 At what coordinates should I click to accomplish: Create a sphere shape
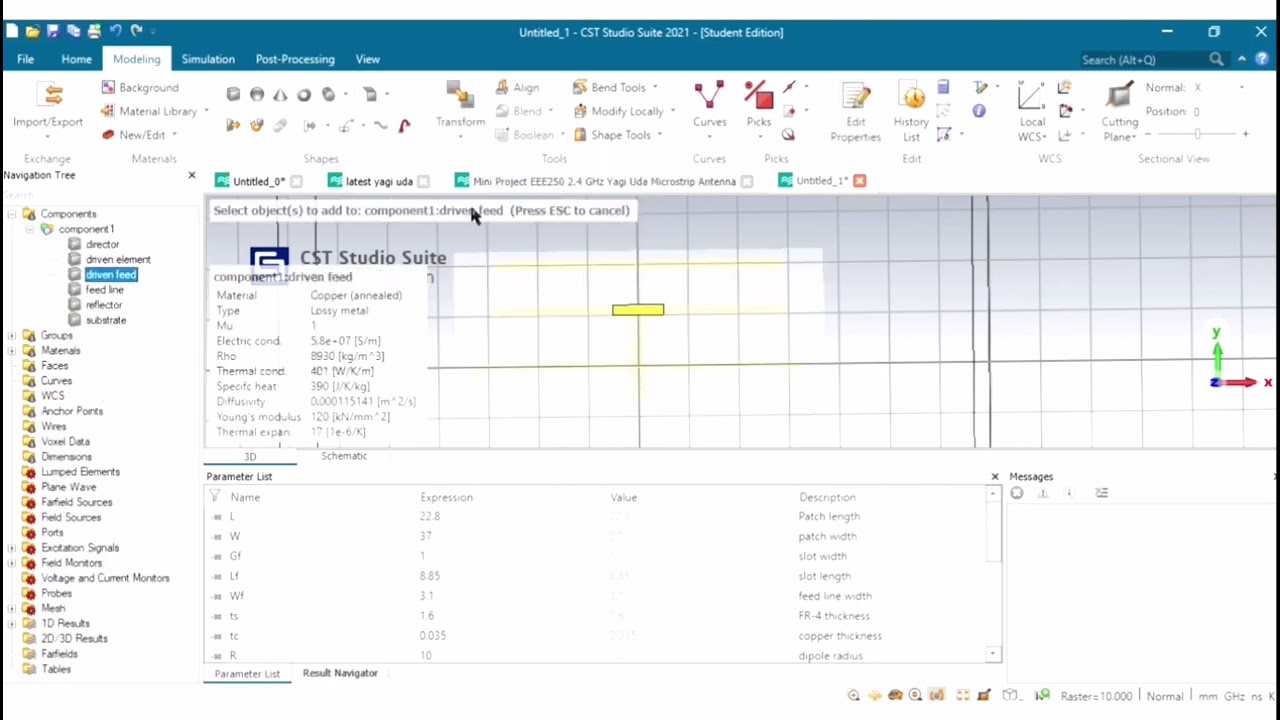tap(257, 94)
